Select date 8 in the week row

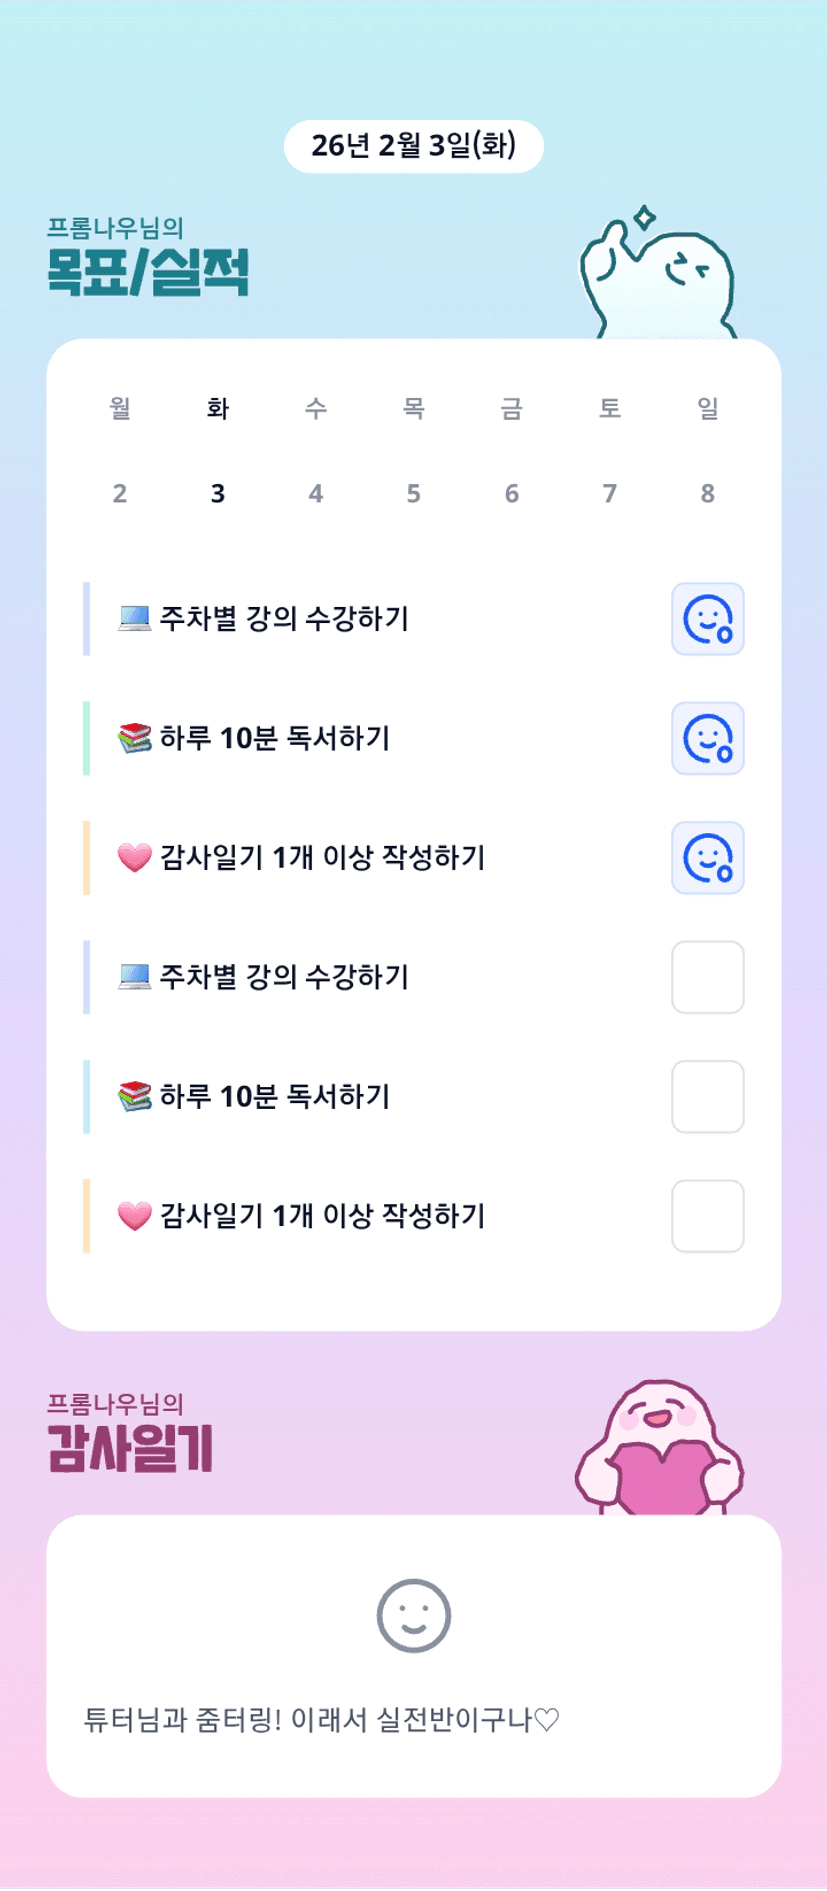point(707,493)
